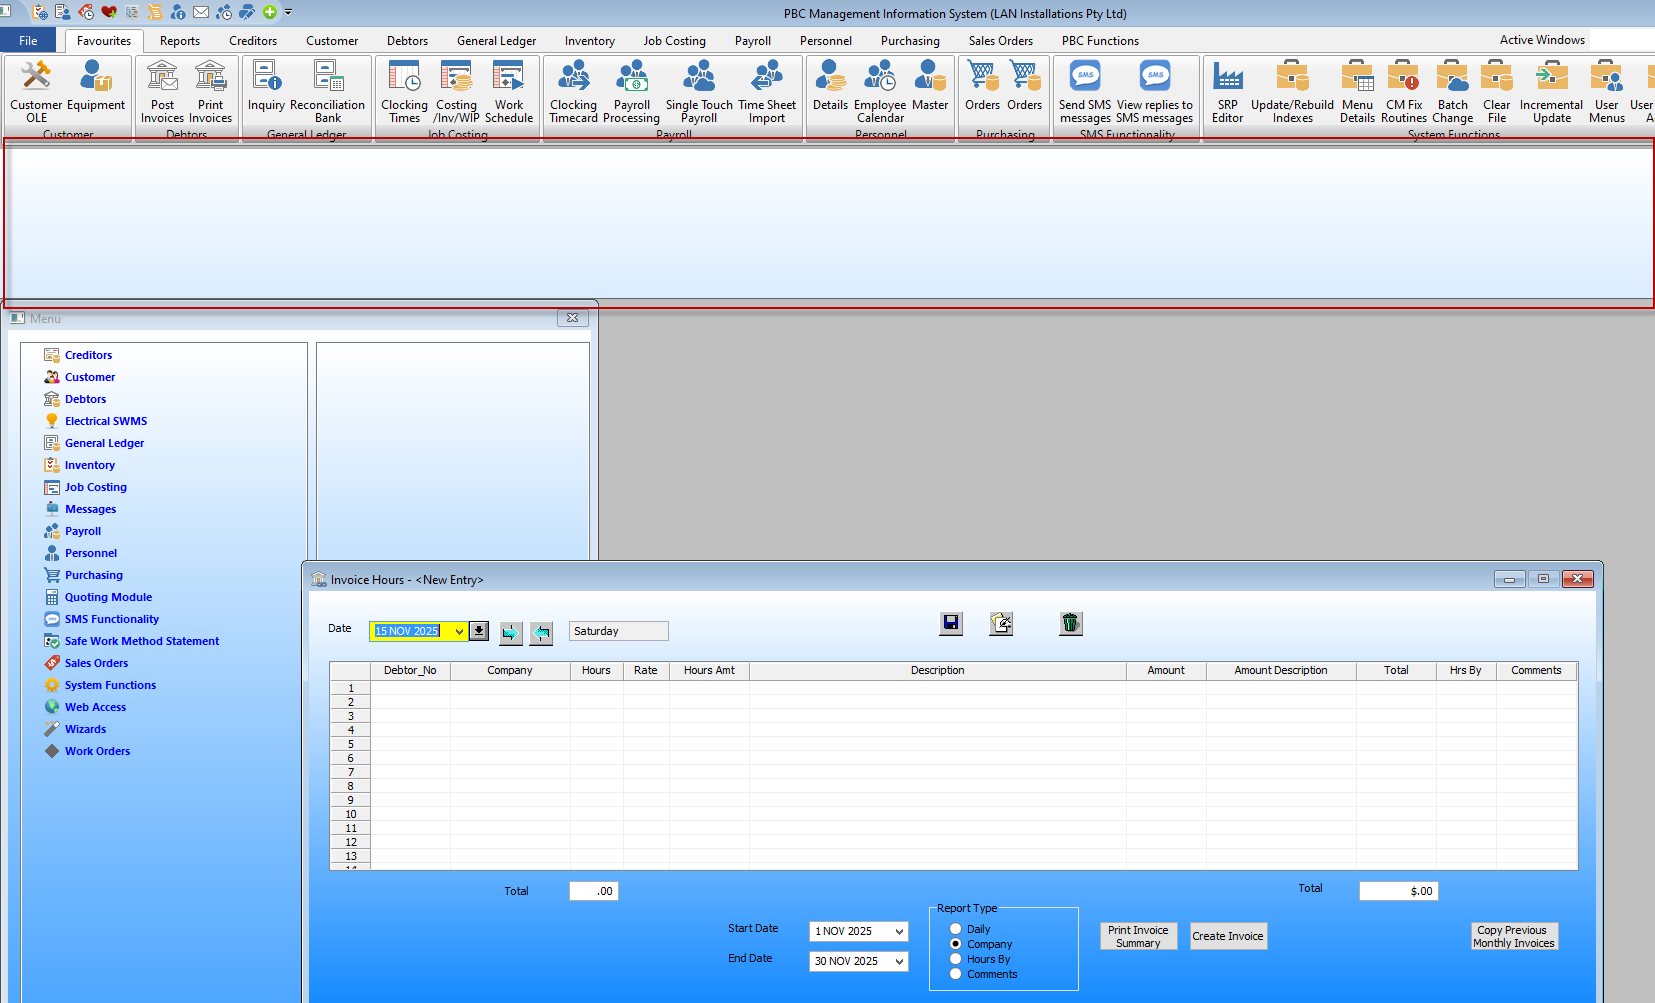Click the Send SMS messages icon

point(1085,91)
